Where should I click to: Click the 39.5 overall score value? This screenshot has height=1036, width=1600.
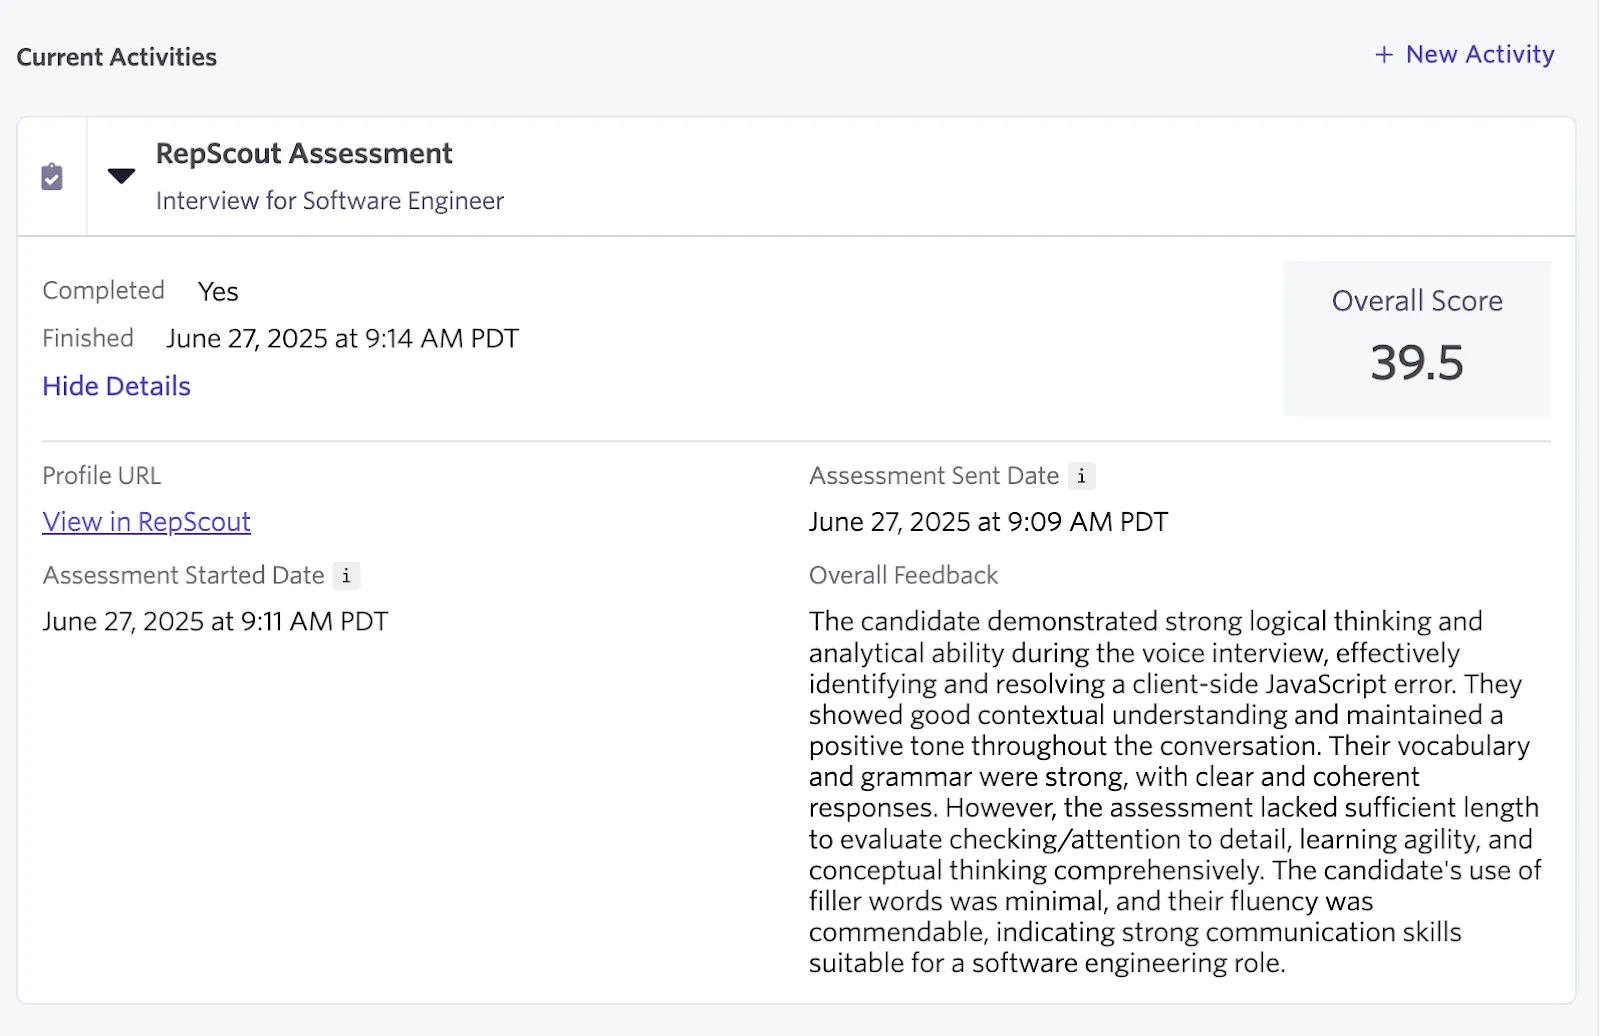pyautogui.click(x=1417, y=362)
